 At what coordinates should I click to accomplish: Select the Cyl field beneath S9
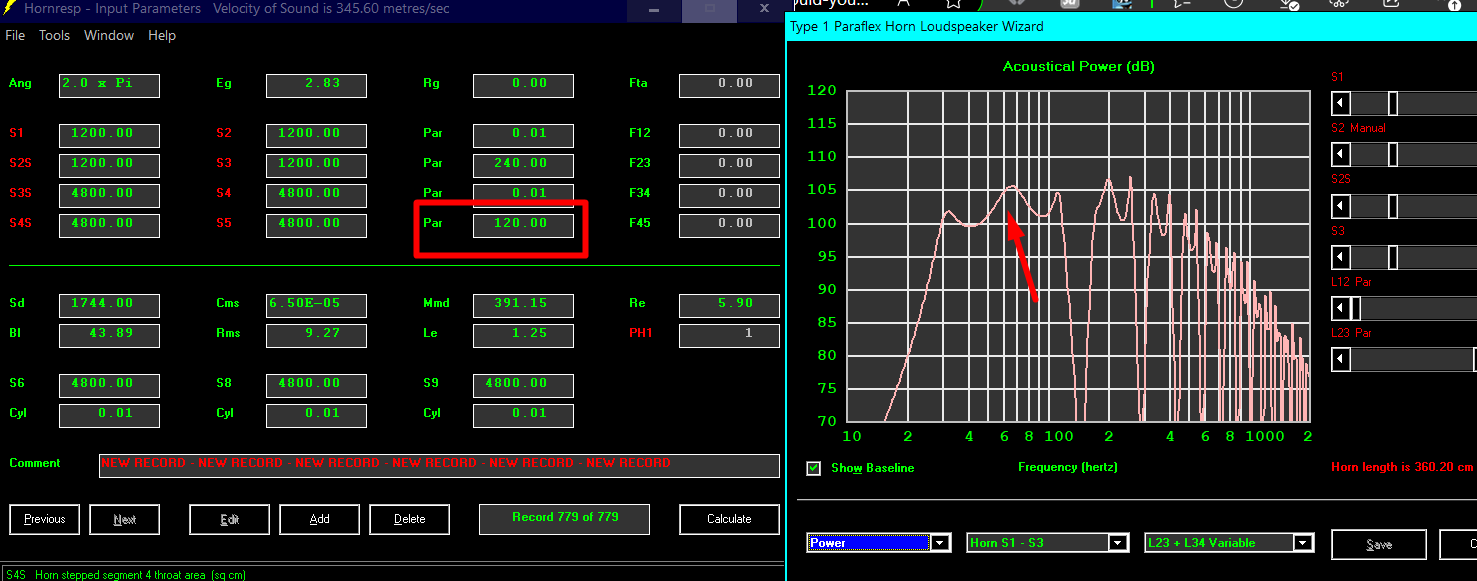pos(523,415)
